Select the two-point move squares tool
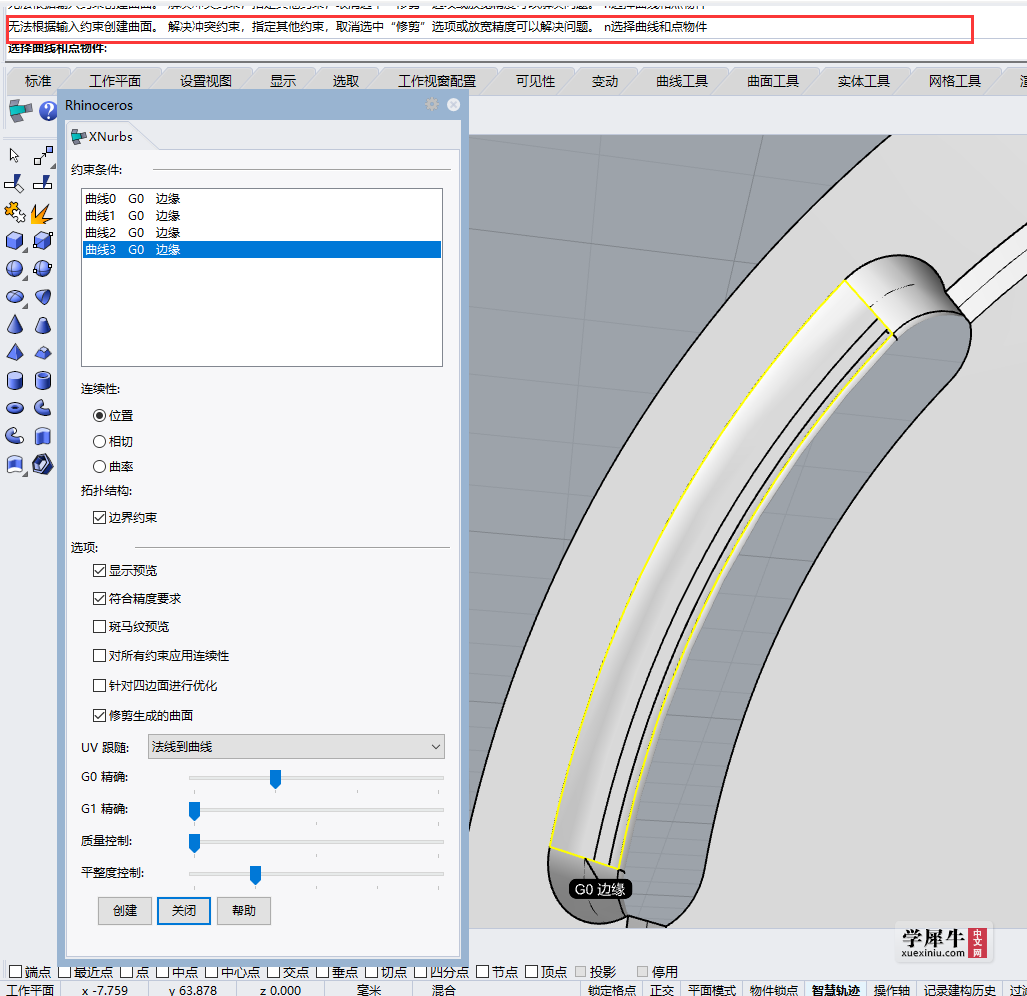The image size is (1027, 996). tap(43, 156)
